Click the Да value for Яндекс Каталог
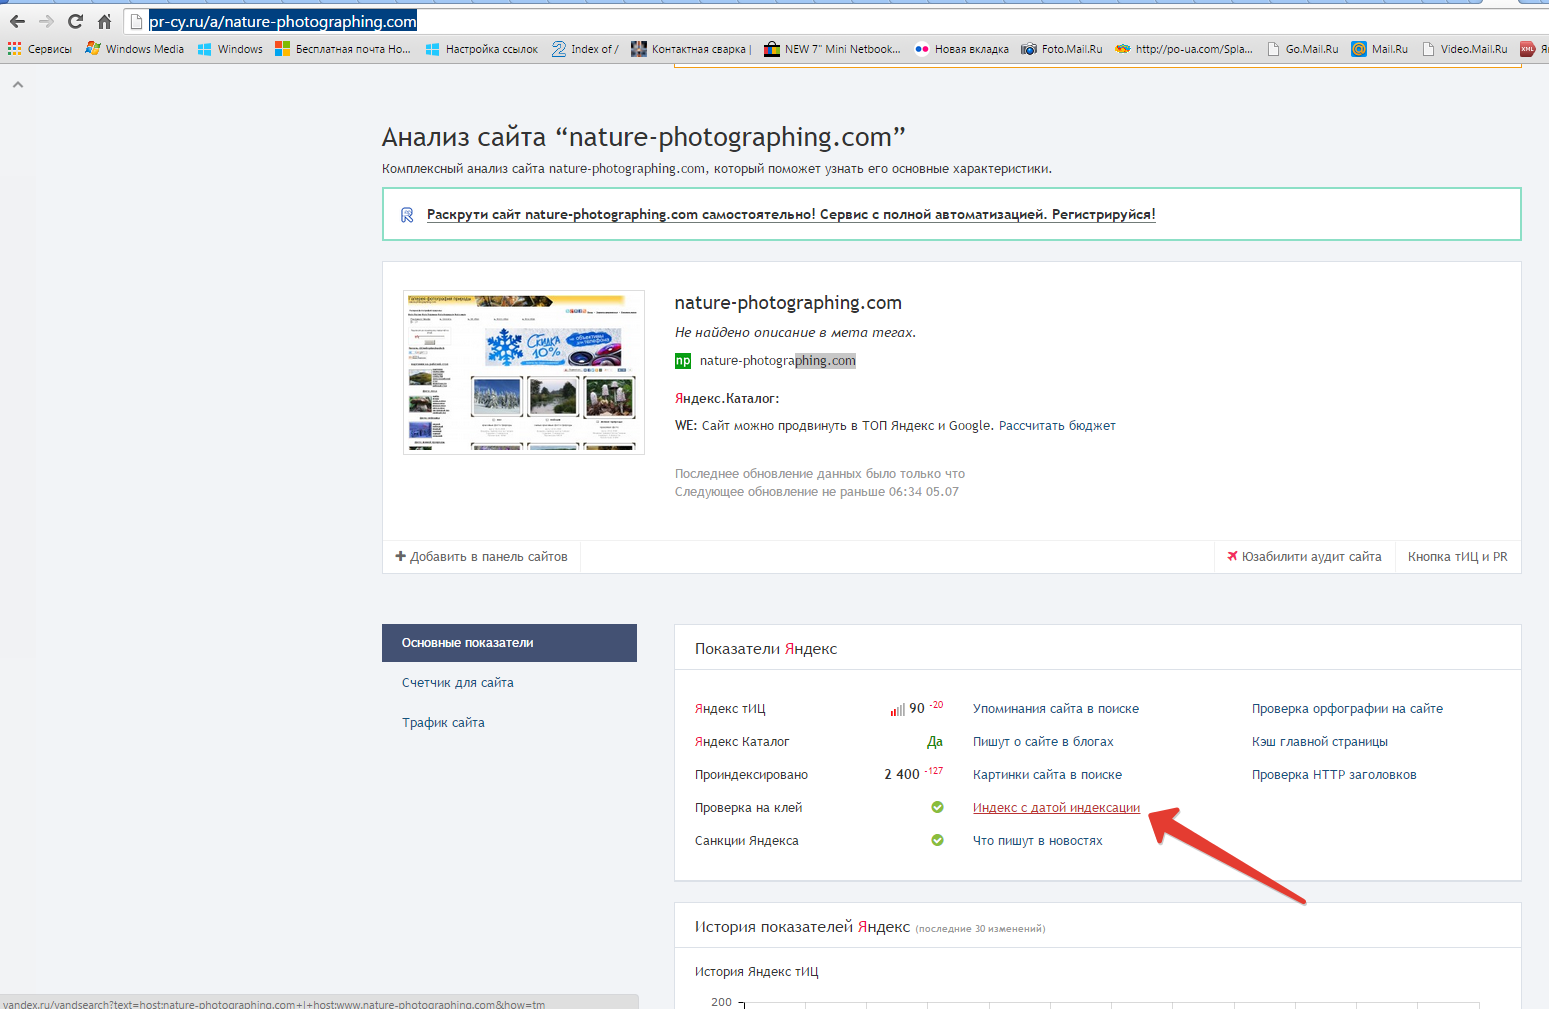The width and height of the screenshot is (1549, 1009). pyautogui.click(x=935, y=742)
